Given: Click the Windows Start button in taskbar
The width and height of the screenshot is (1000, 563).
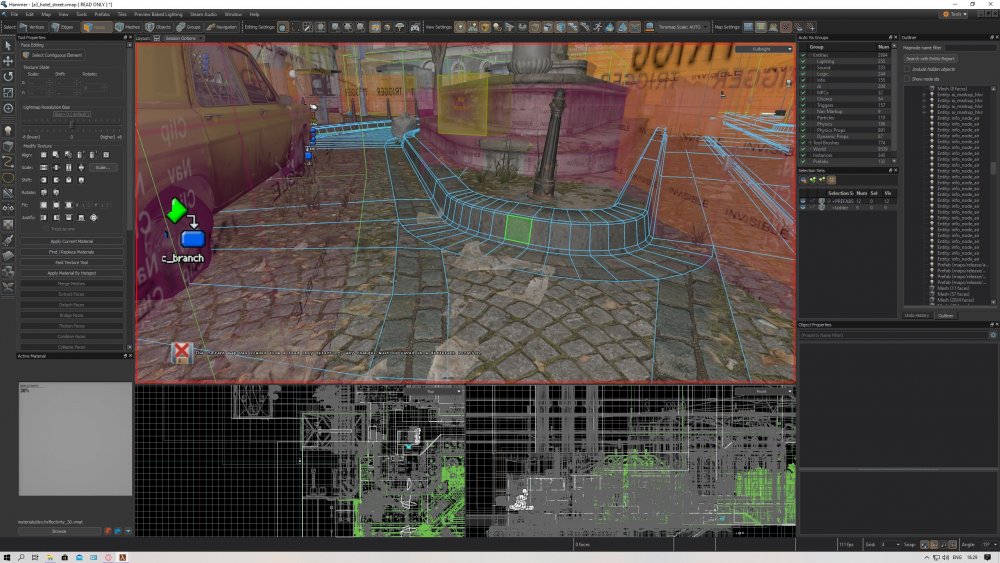Looking at the screenshot, I should tap(6, 557).
